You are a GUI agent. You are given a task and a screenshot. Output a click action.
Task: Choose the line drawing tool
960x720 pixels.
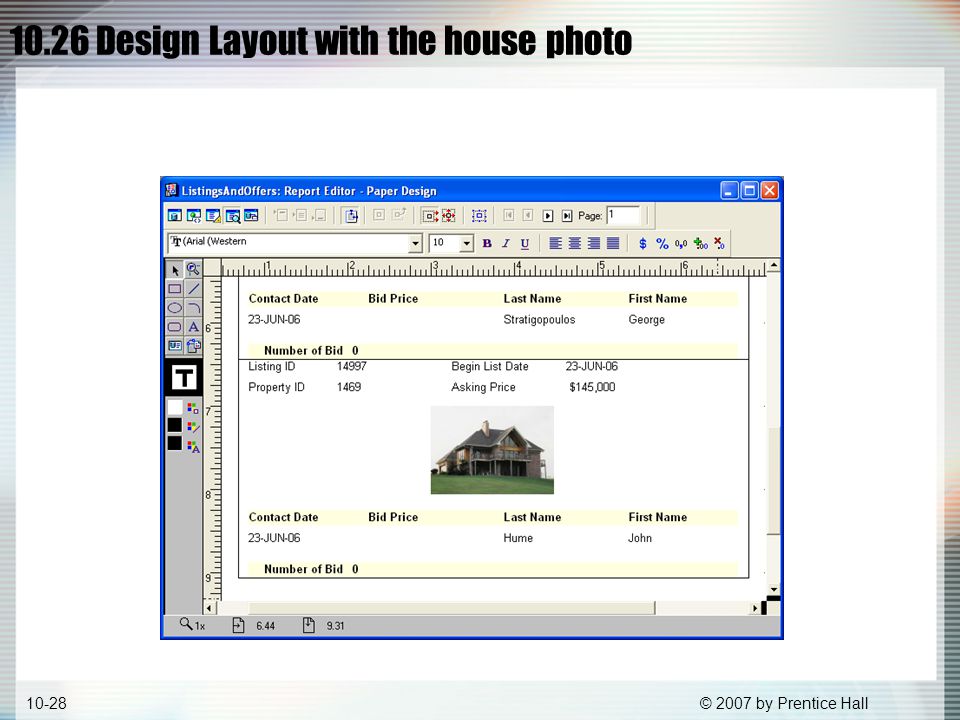click(x=193, y=288)
